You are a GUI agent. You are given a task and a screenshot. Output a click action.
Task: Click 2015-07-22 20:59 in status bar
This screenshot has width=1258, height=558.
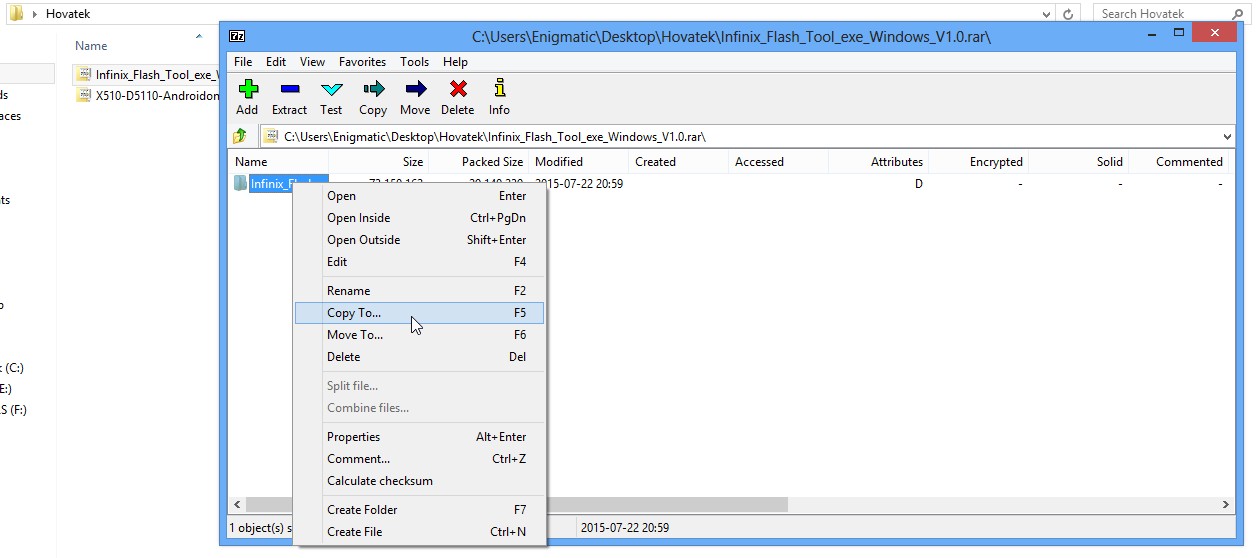625,527
